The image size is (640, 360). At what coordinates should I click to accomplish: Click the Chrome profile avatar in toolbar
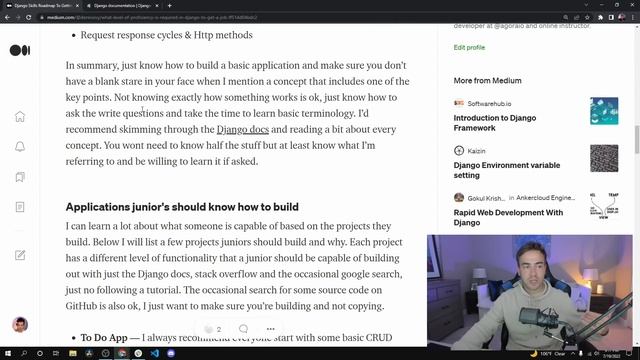pyautogui.click(x=622, y=18)
